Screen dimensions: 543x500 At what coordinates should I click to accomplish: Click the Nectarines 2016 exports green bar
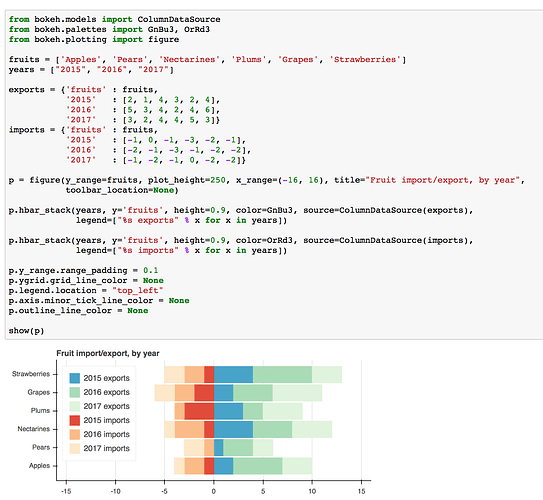273,429
